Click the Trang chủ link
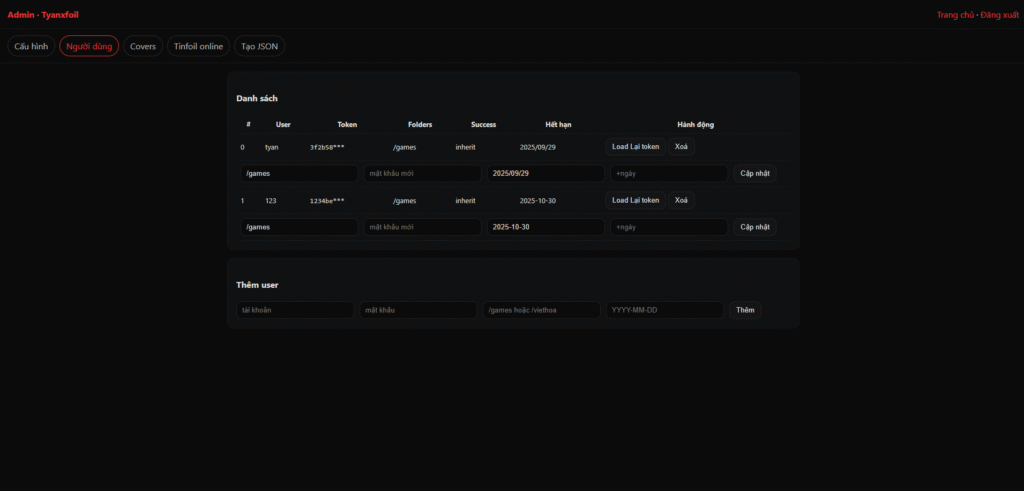 (x=955, y=15)
